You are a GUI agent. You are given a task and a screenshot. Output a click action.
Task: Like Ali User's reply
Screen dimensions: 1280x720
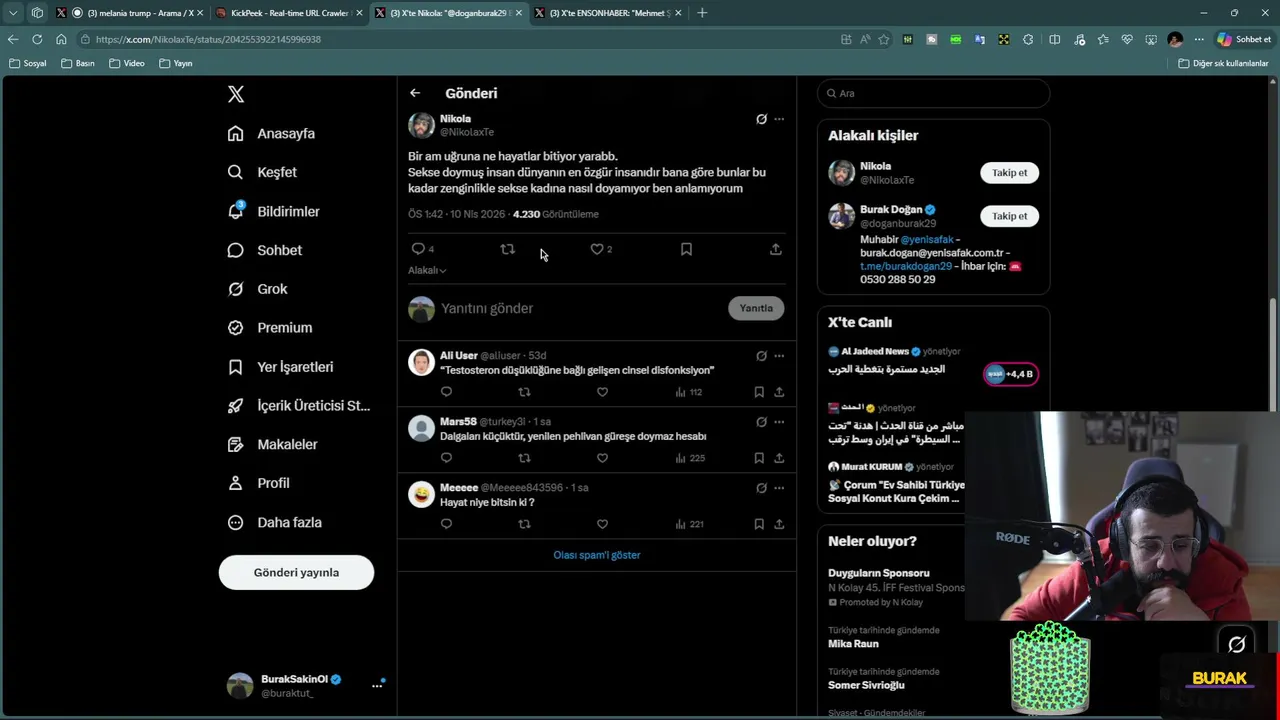[602, 392]
